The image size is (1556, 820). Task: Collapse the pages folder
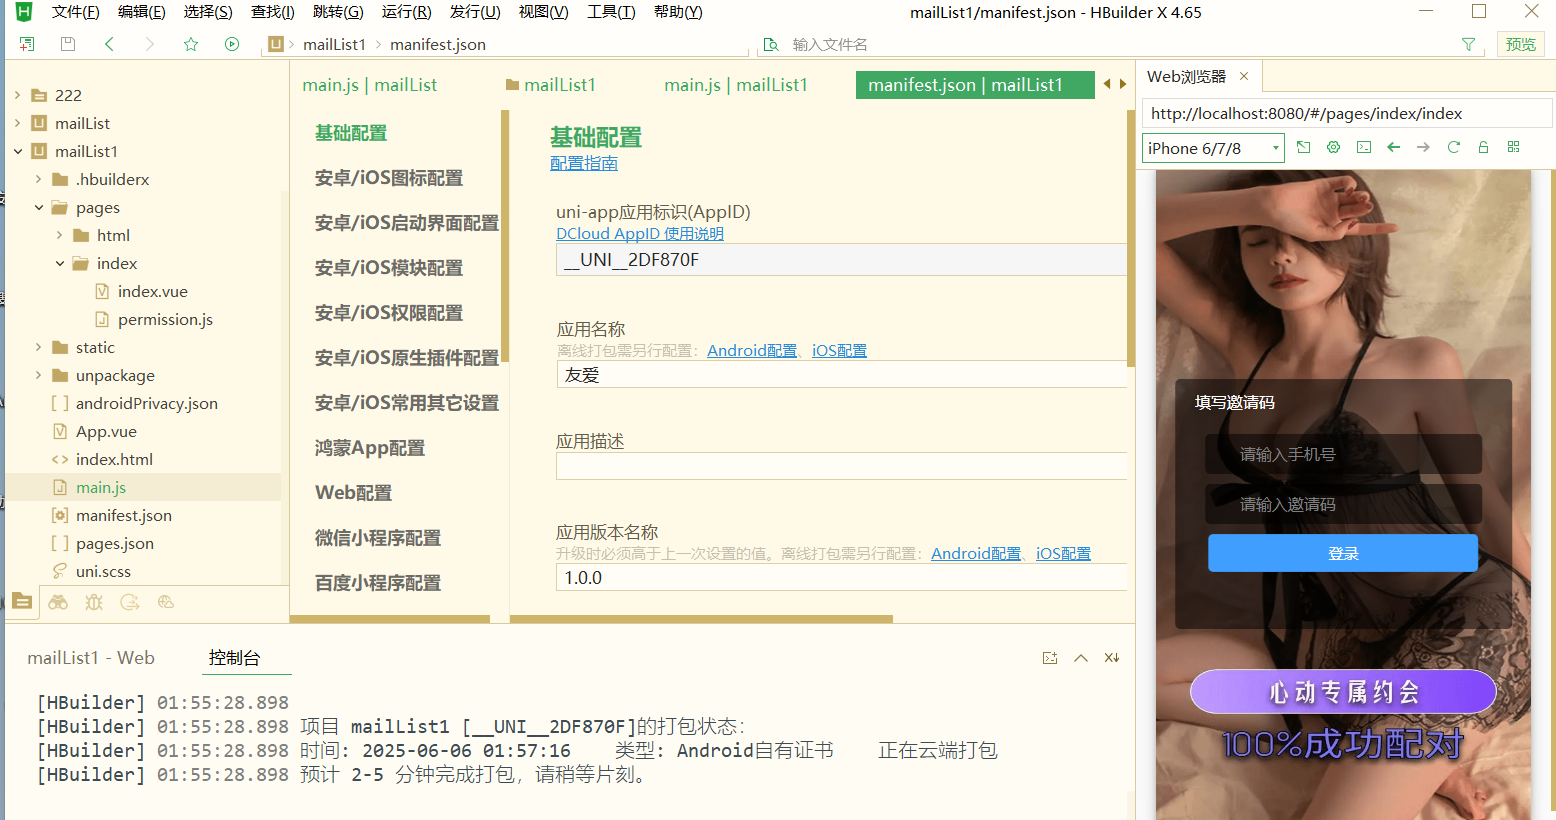click(x=39, y=207)
